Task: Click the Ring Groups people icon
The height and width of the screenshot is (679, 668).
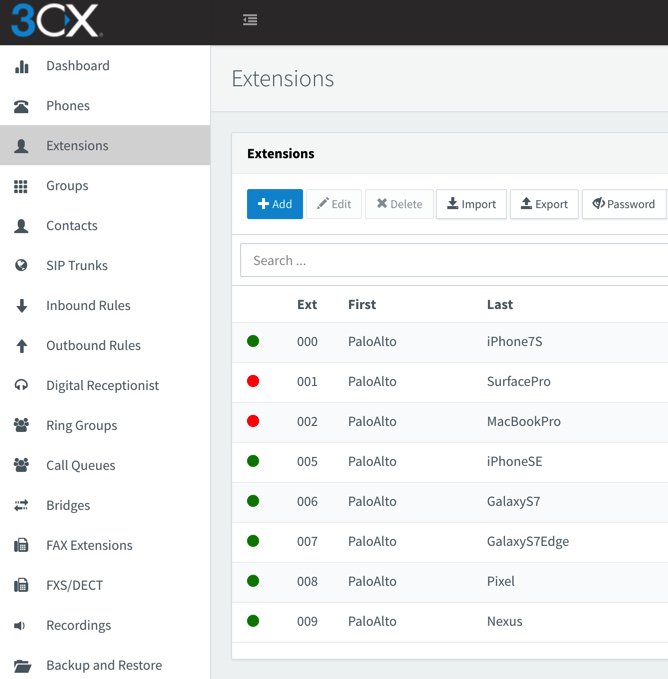Action: [21, 425]
